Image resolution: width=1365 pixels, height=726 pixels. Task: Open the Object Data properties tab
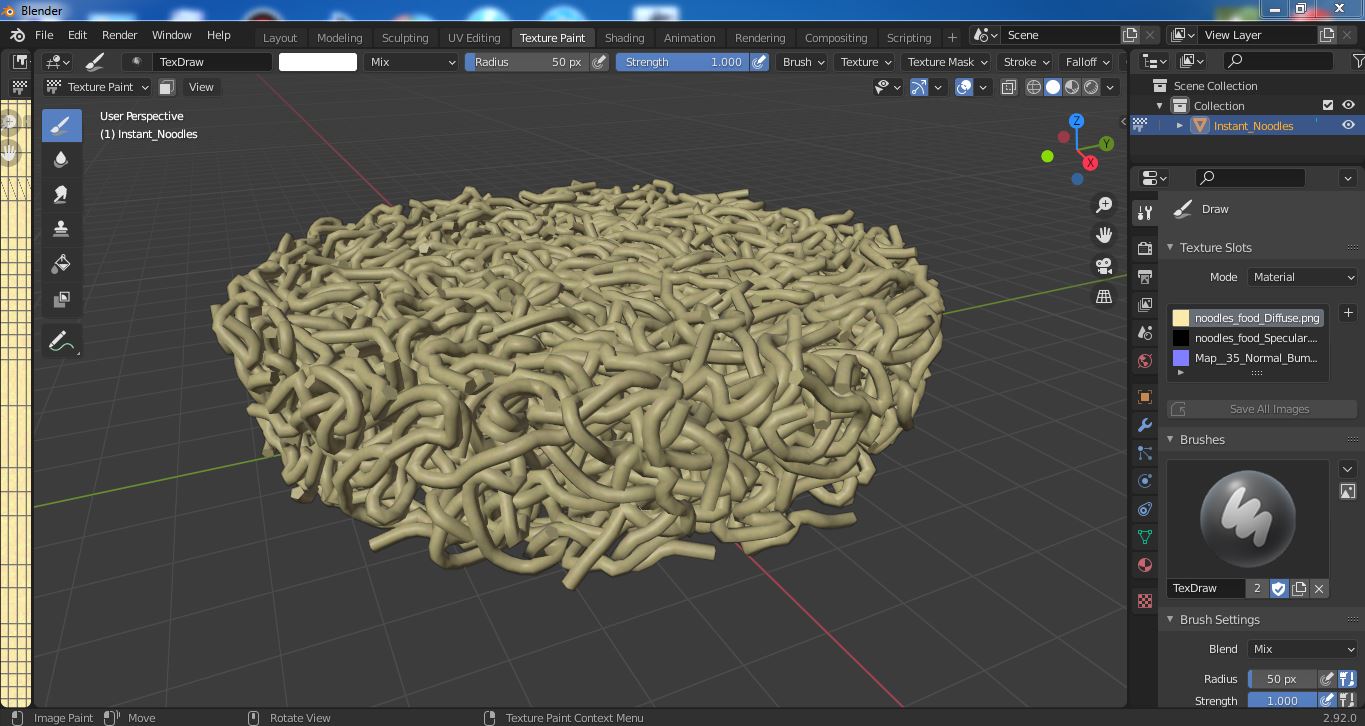tap(1145, 537)
